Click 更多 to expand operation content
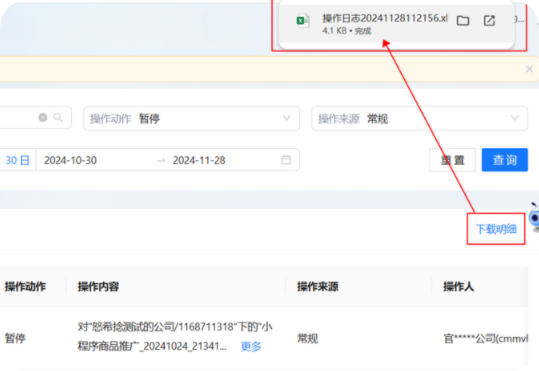 [x=251, y=346]
